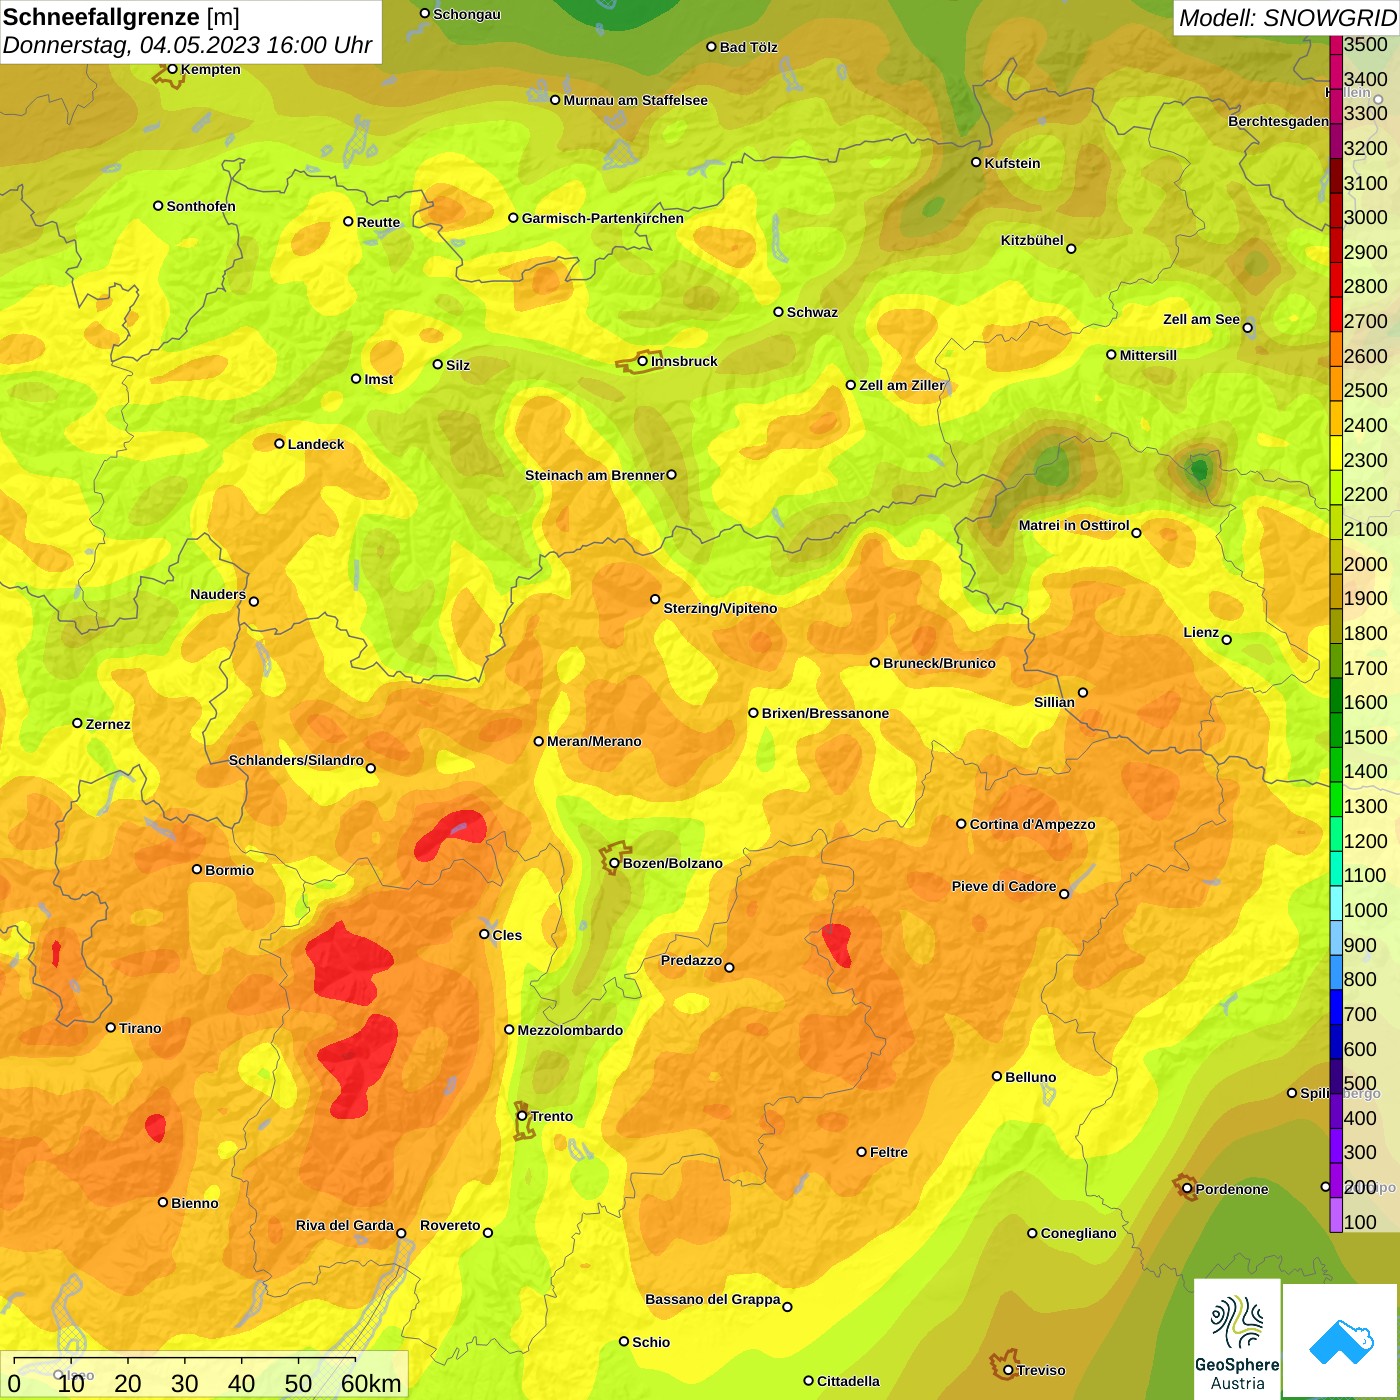This screenshot has height=1400, width=1400.
Task: Click the Cles location dot
Action: 484,934
